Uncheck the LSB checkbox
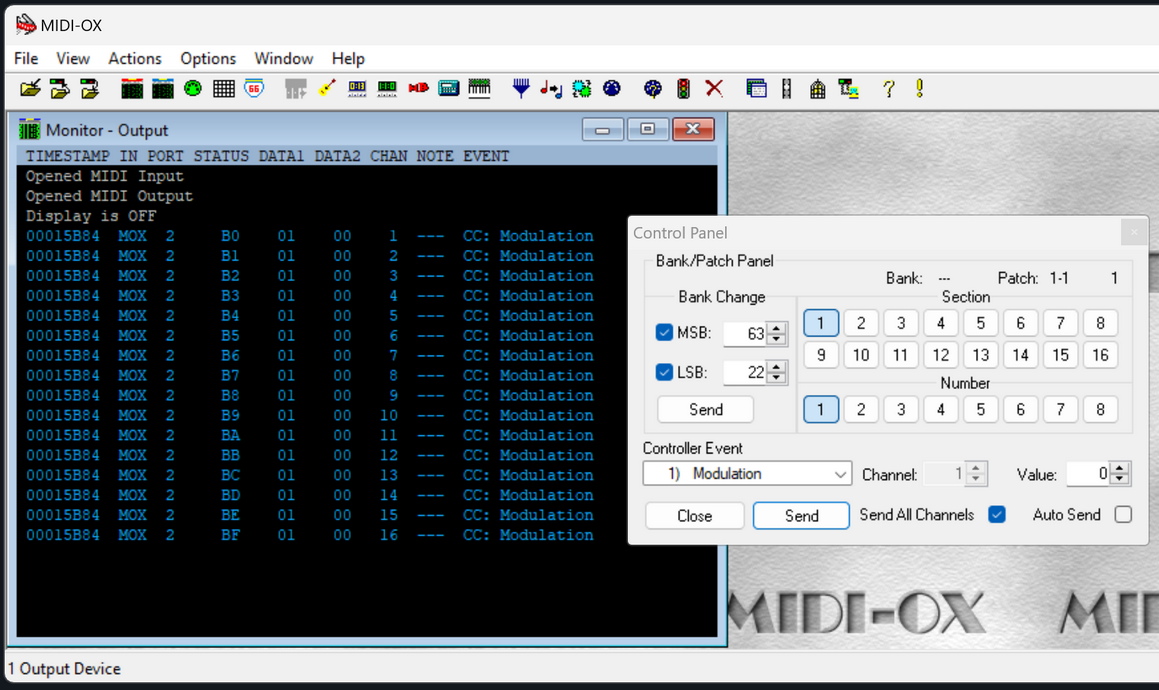This screenshot has width=1159, height=690. [664, 372]
